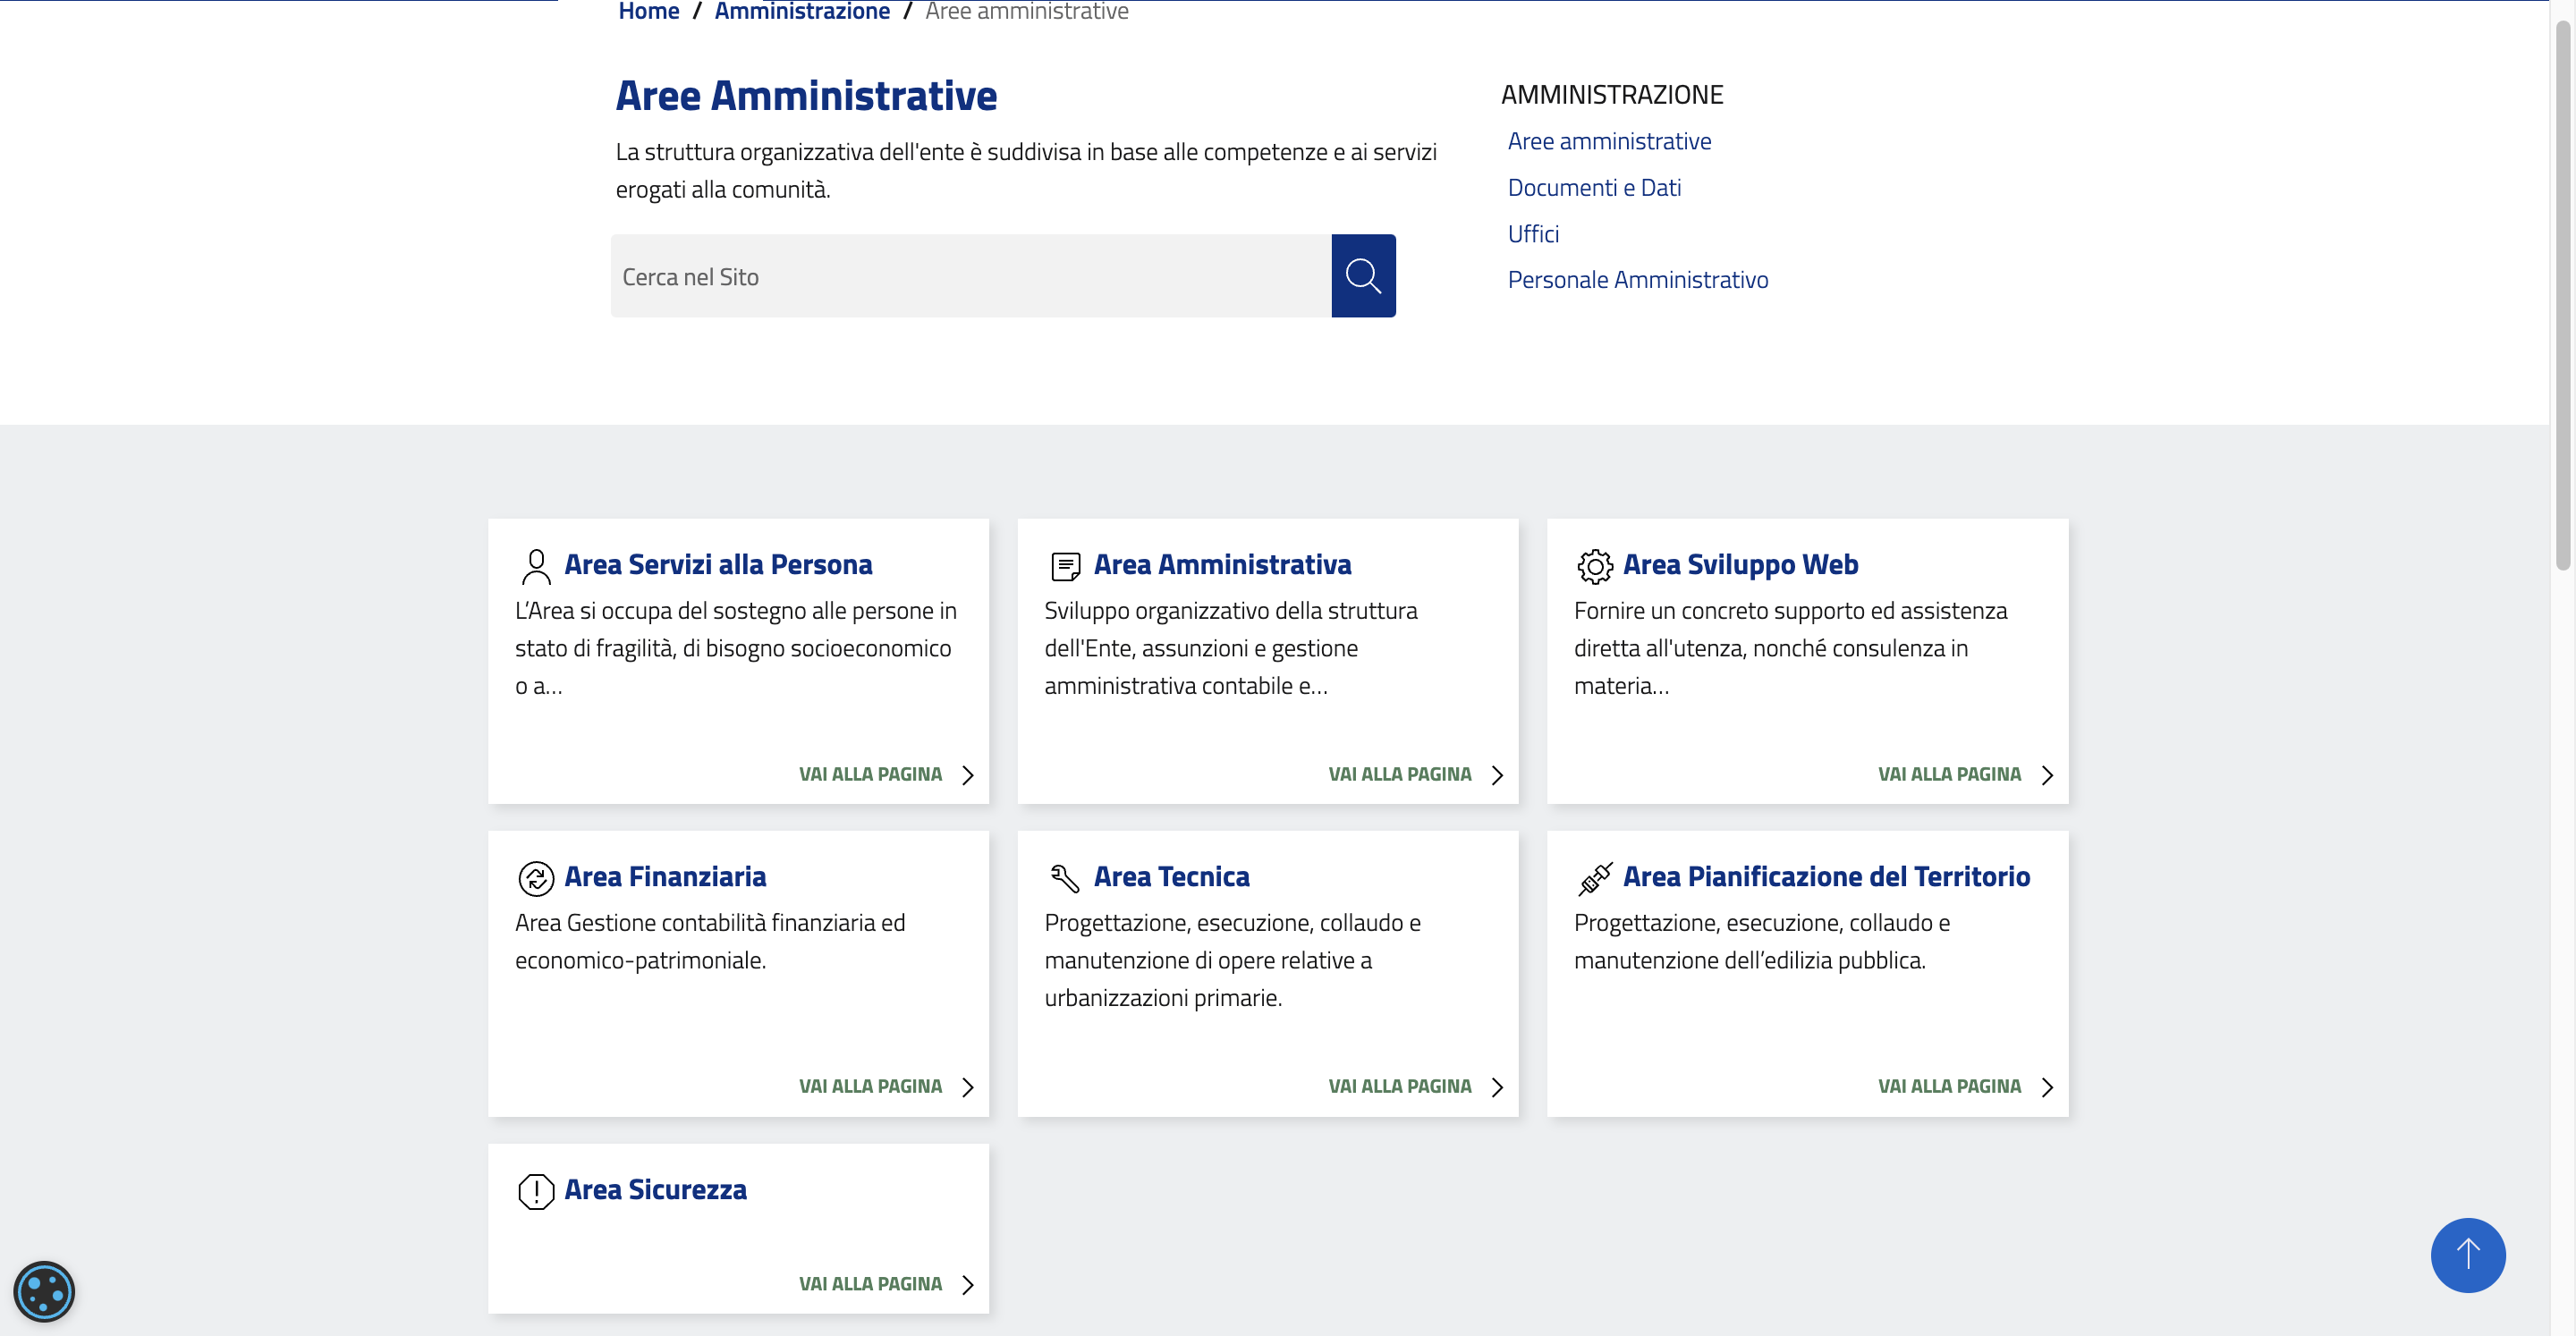This screenshot has height=1336, width=2576.
Task: Click the wrench icon beside Area Tecnica
Action: coord(1065,878)
